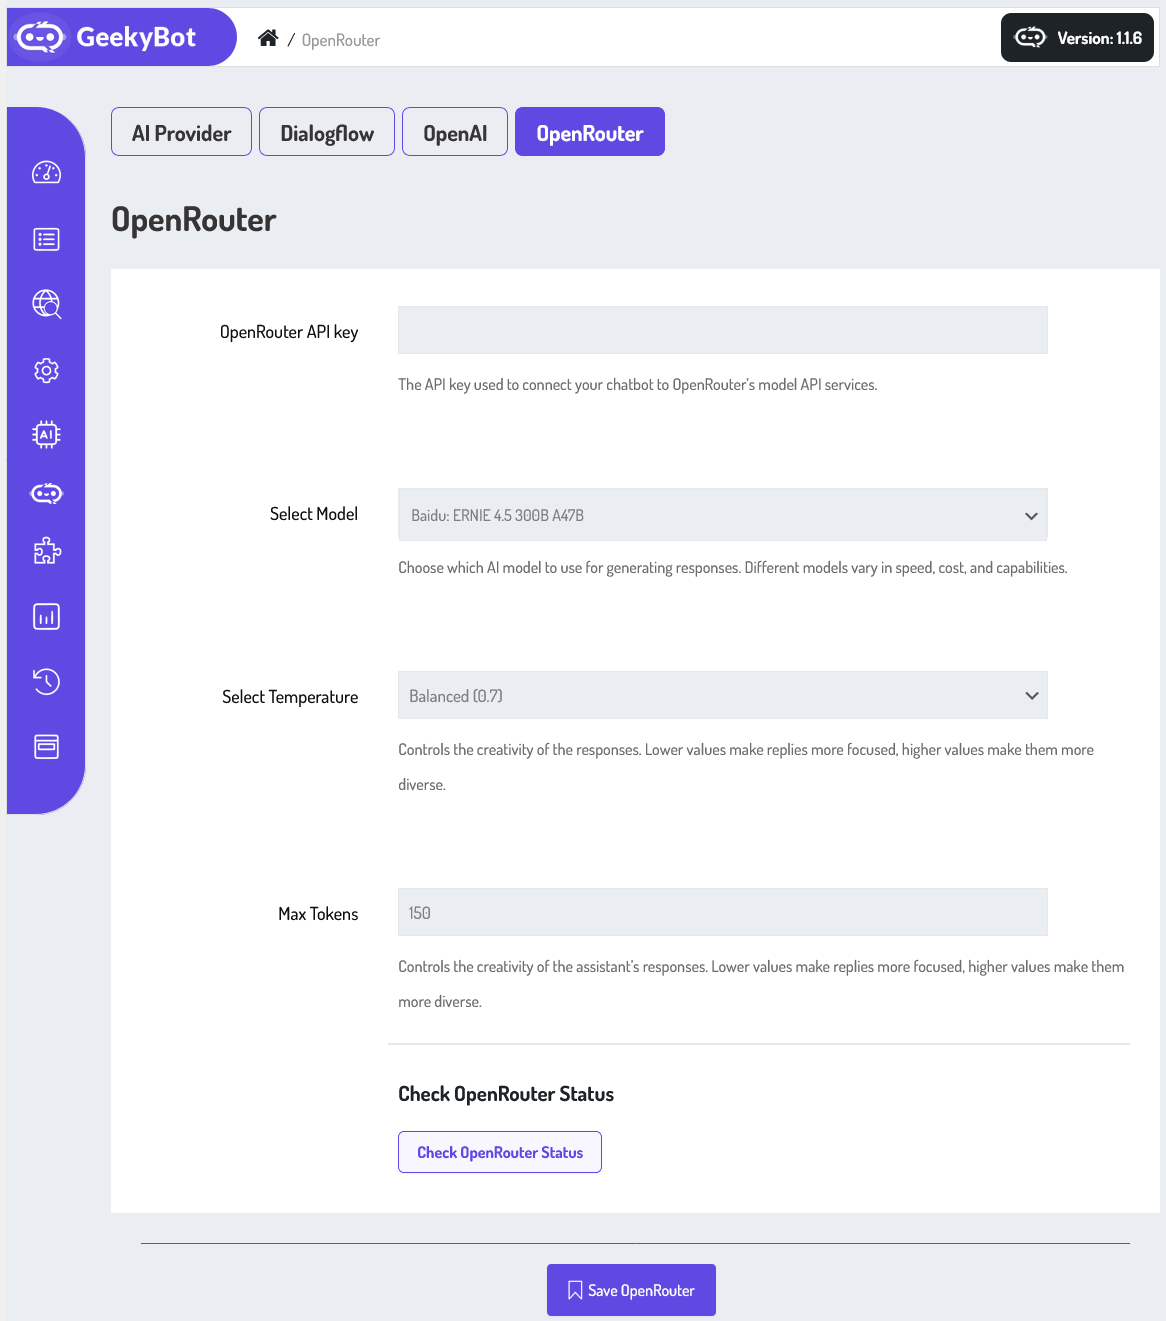This screenshot has width=1166, height=1321.
Task: Click the Check OpenRouter Status button
Action: tap(500, 1152)
